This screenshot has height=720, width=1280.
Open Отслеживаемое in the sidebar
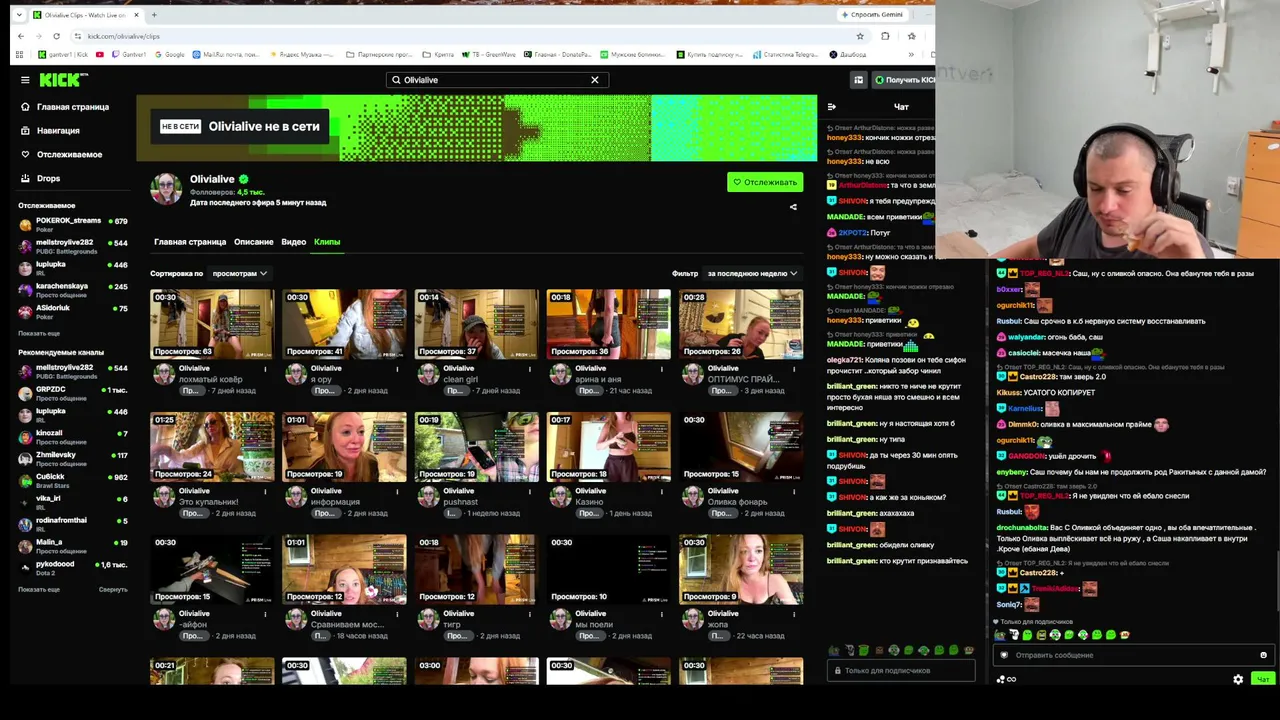point(69,155)
